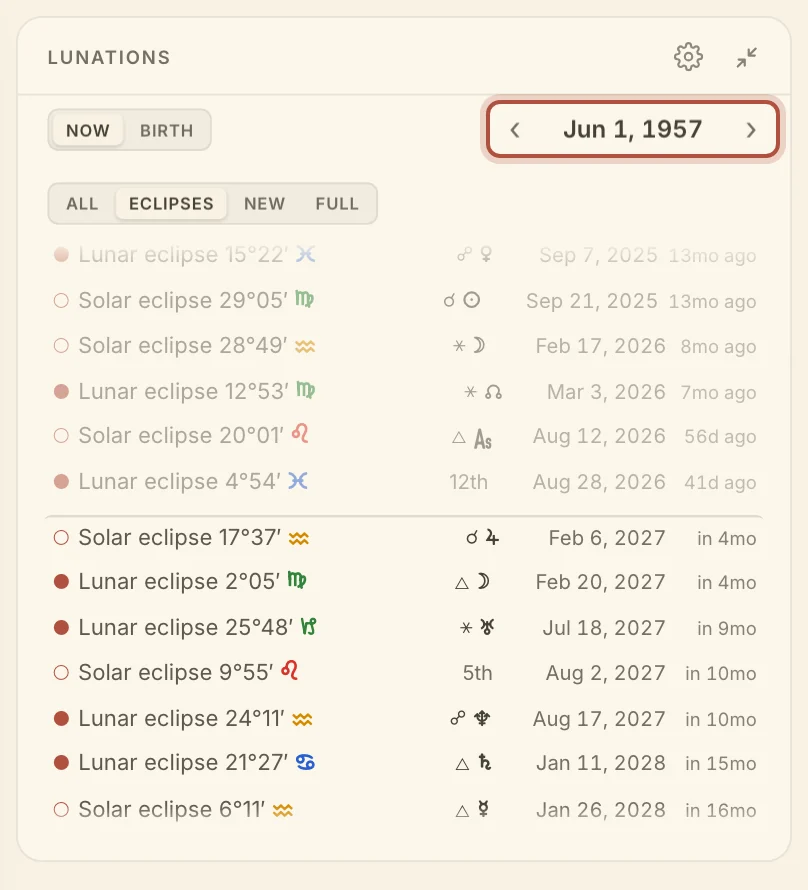Click trine Saturn aspect on Jan 11, 2028 row
Viewport: 808px width, 890px height.
click(x=474, y=762)
